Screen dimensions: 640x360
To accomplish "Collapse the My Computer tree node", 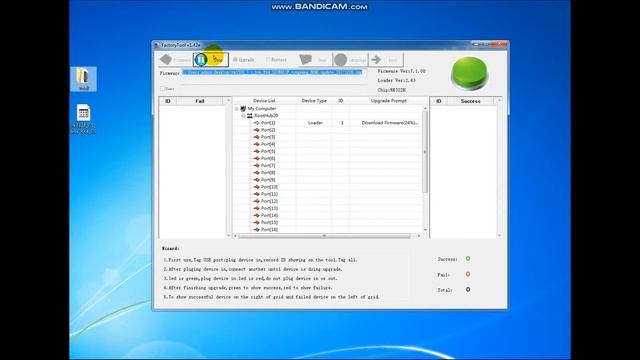I will 236,109.
